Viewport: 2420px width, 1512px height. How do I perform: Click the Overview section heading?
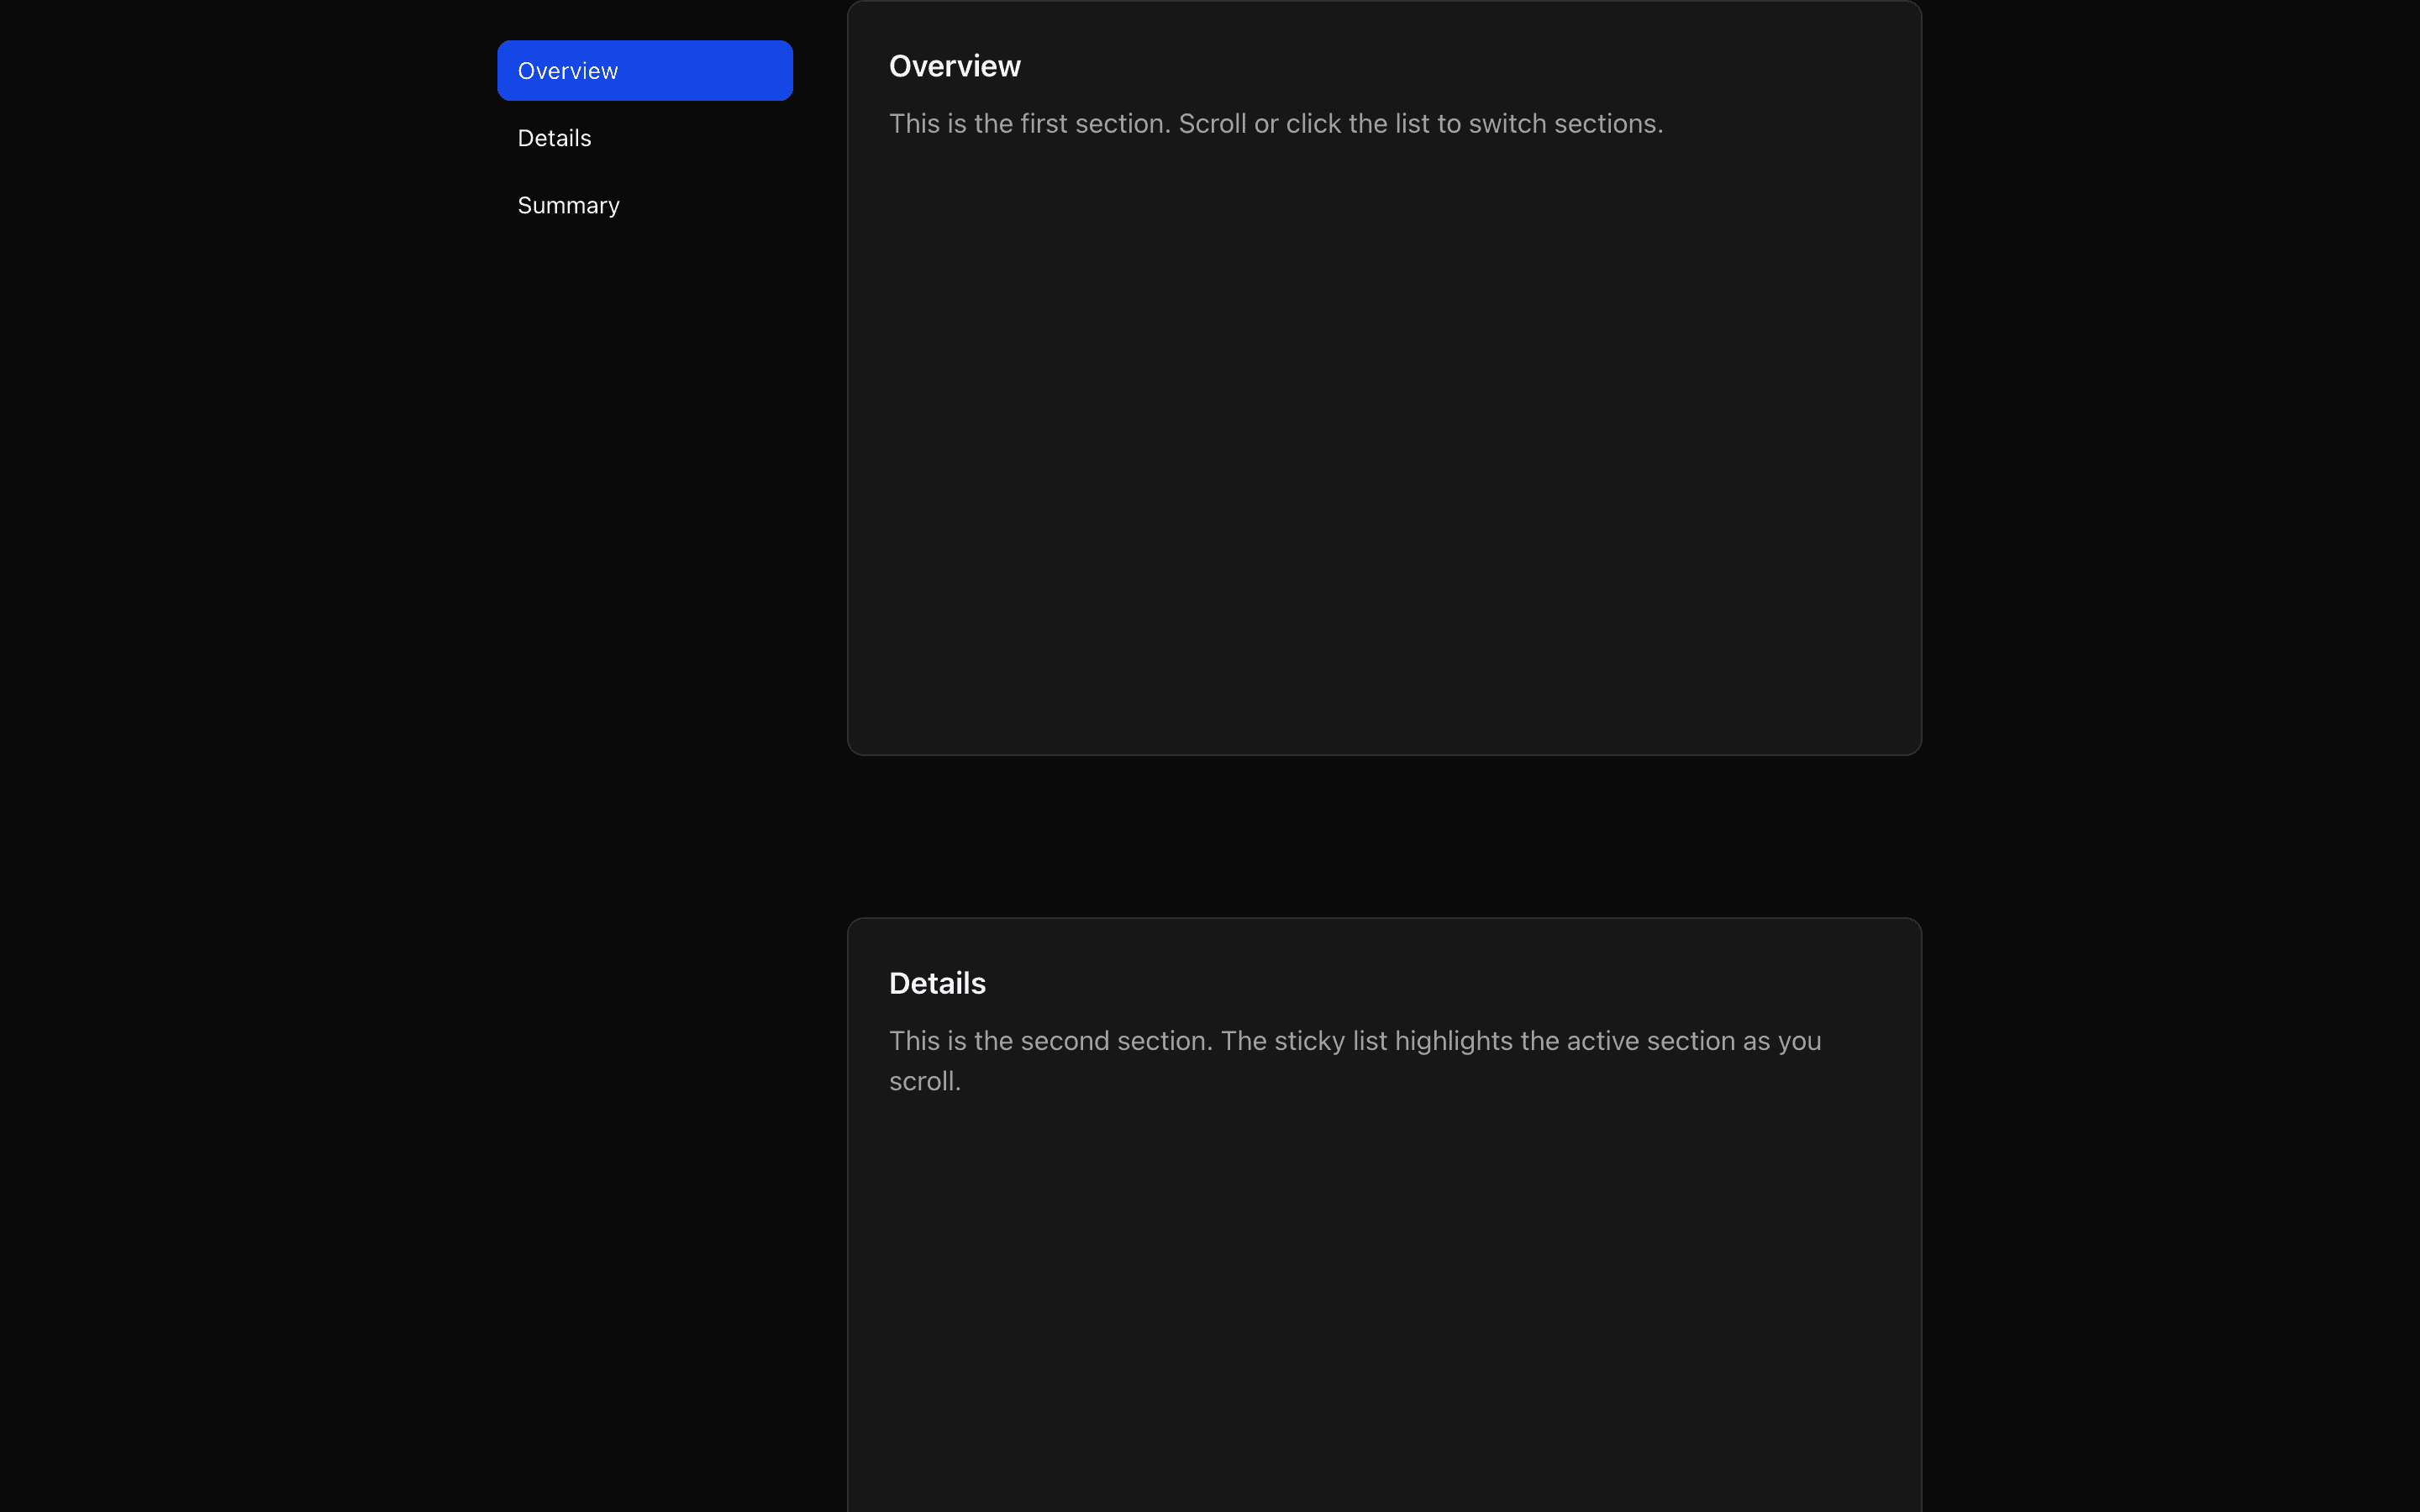[x=954, y=65]
